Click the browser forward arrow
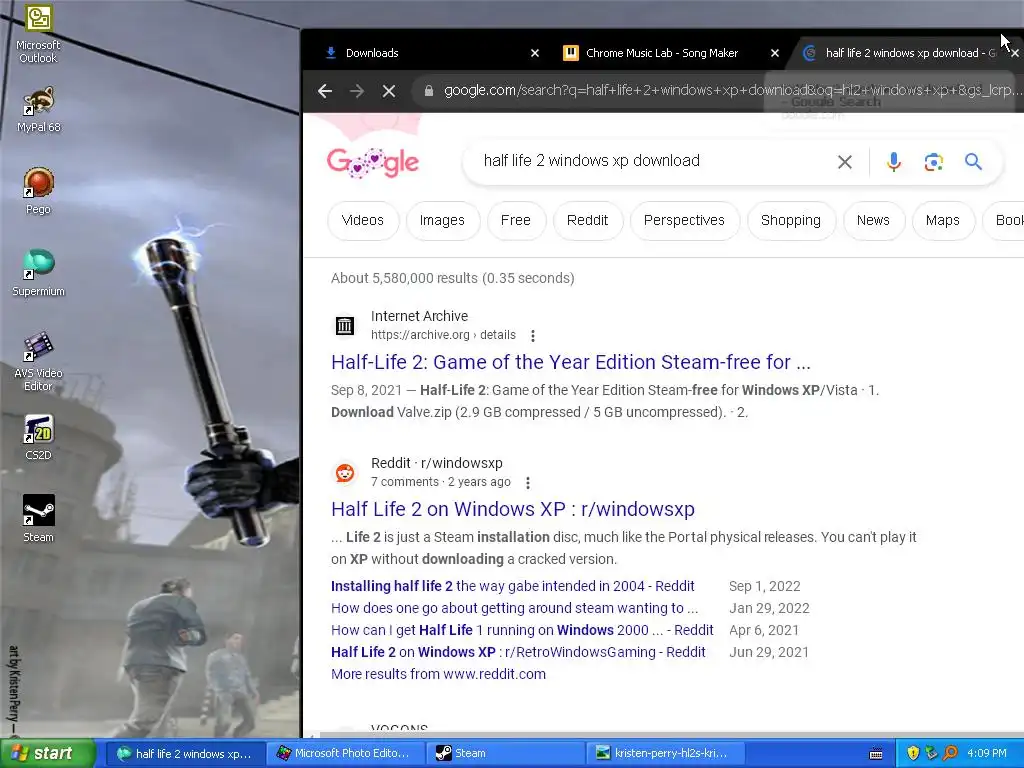This screenshot has height=768, width=1024. point(357,91)
